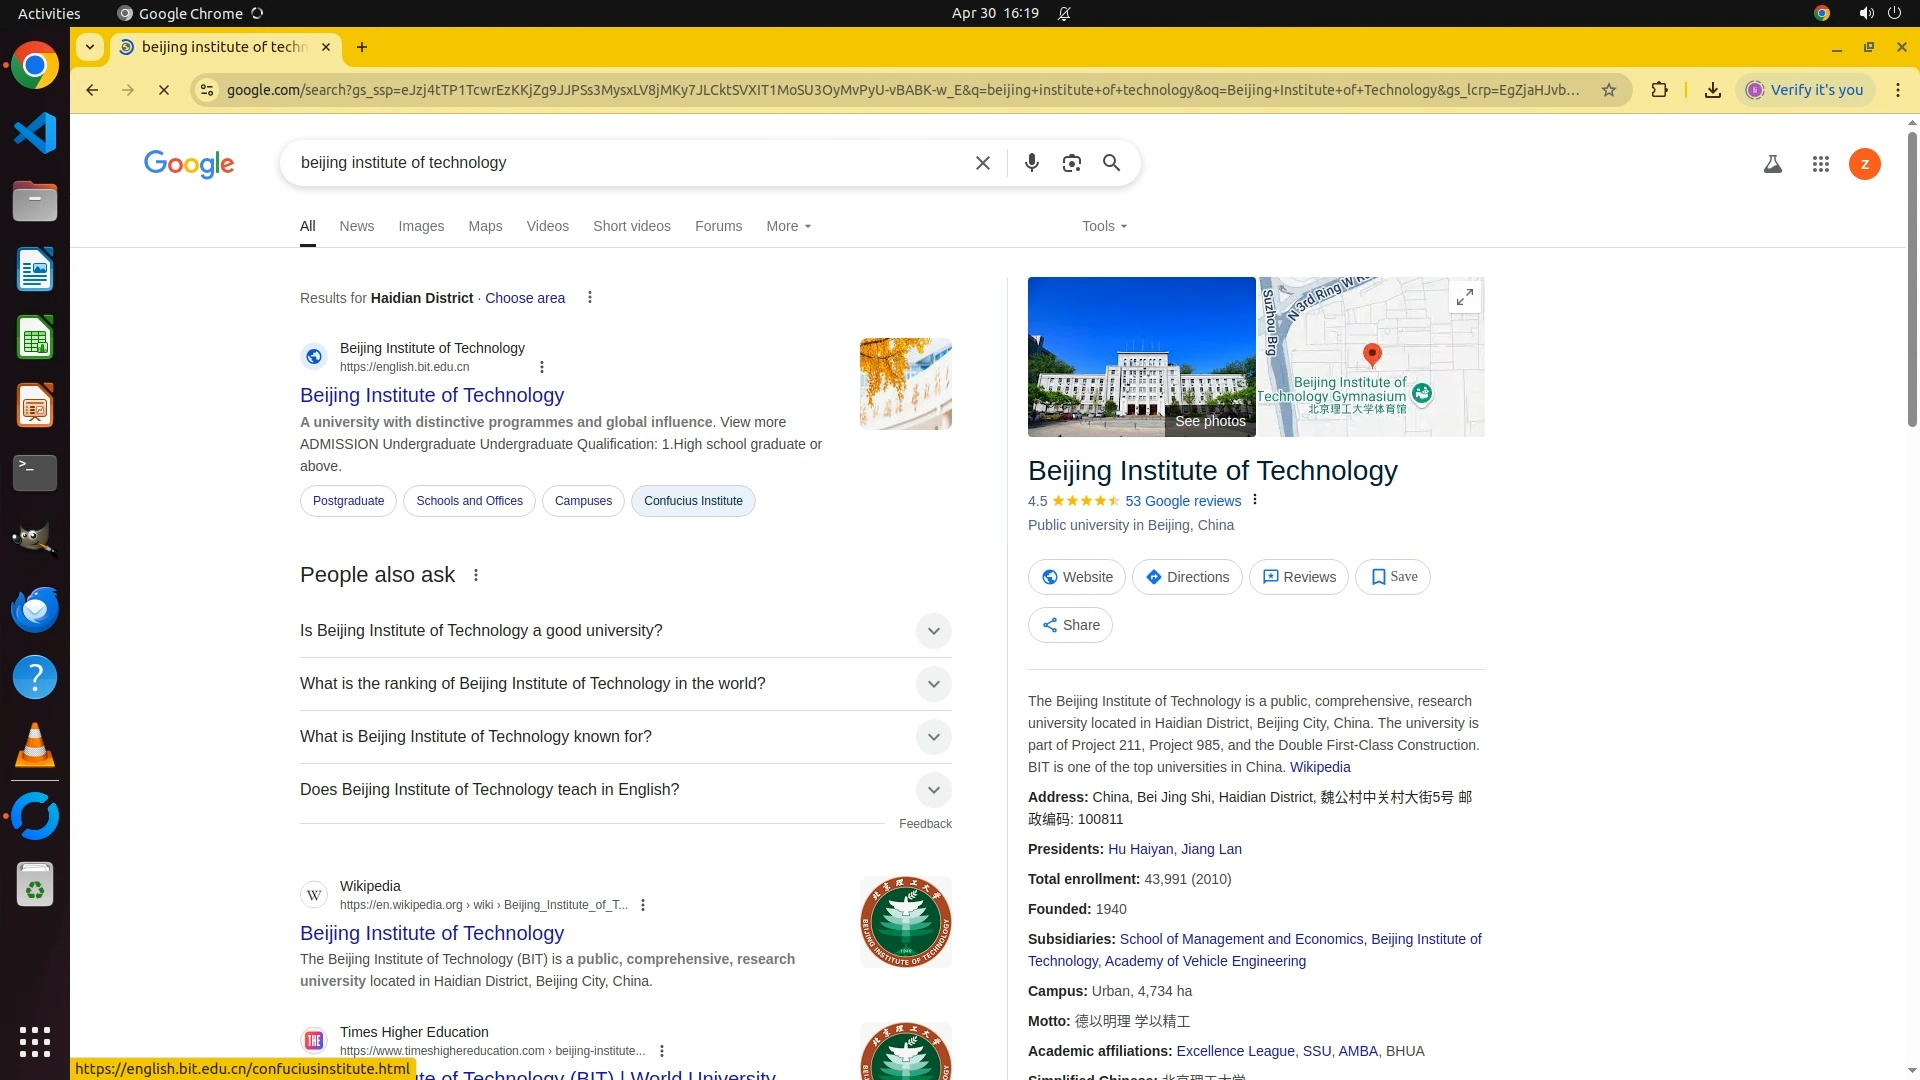The height and width of the screenshot is (1080, 1920).
Task: Open Chrome extensions puzzle icon
Action: pyautogui.click(x=1659, y=90)
